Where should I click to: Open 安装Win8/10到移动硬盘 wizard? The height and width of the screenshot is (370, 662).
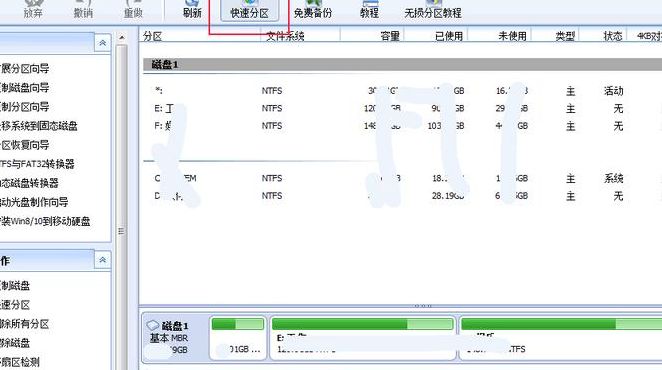45,221
